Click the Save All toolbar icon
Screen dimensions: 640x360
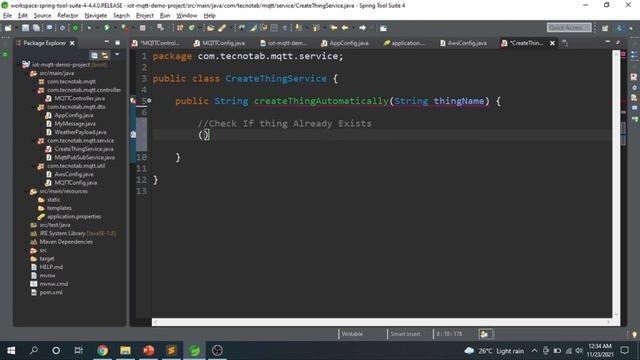coord(36,28)
